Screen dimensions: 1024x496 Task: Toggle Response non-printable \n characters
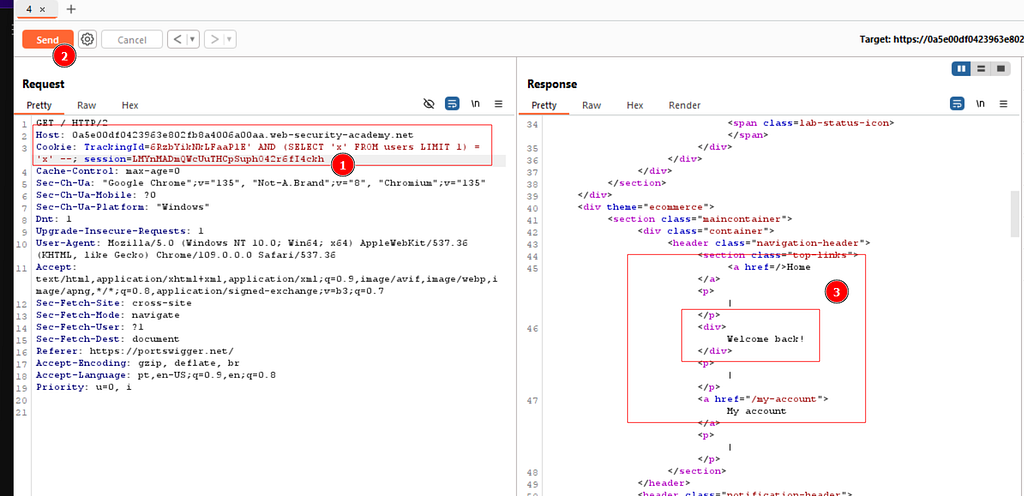point(981,103)
